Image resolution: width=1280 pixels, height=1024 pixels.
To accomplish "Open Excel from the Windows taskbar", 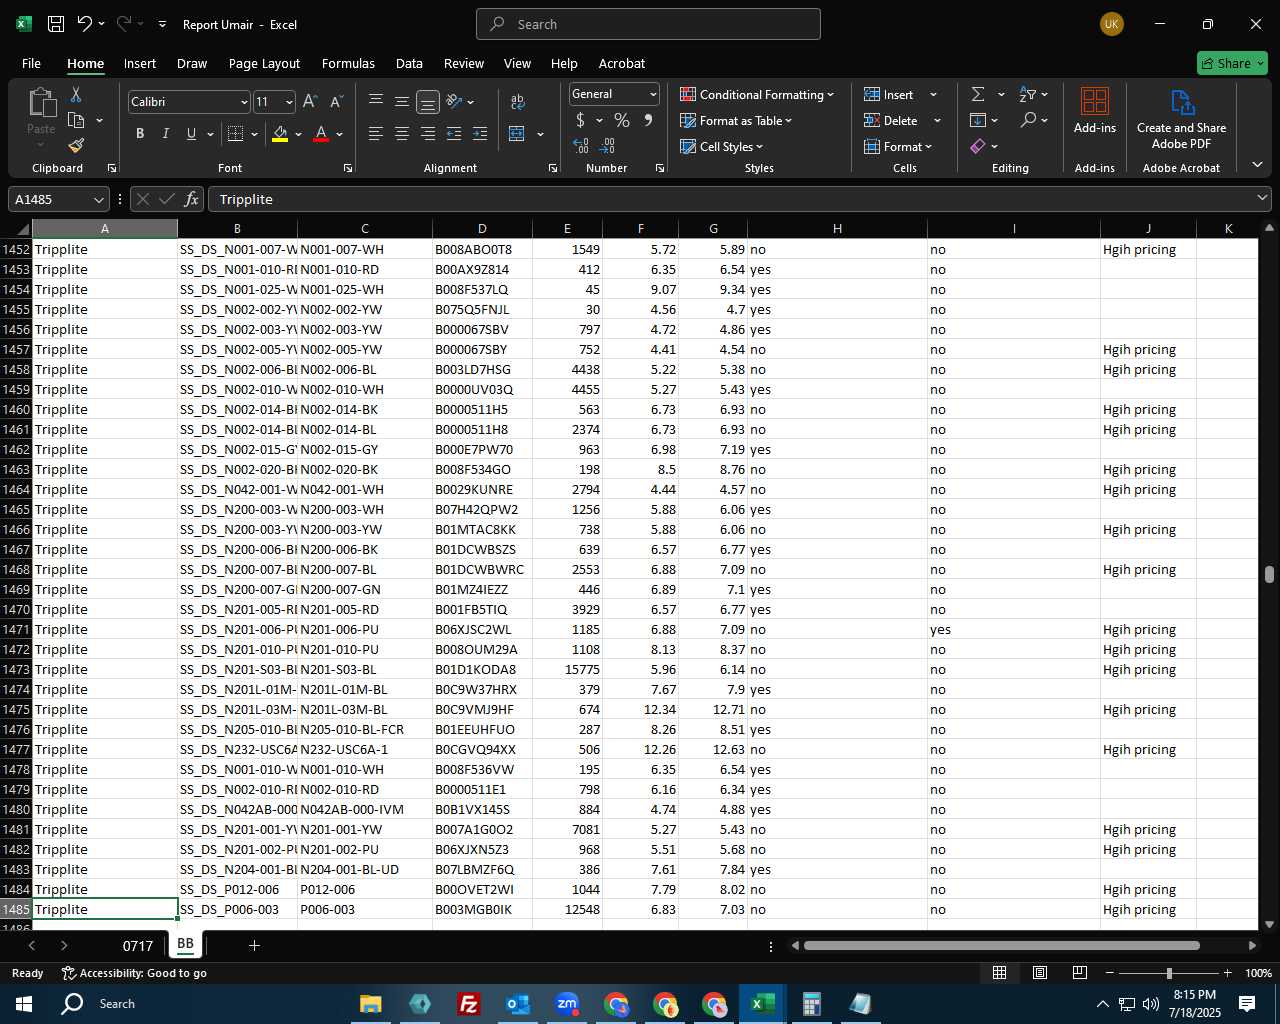I will point(763,1003).
